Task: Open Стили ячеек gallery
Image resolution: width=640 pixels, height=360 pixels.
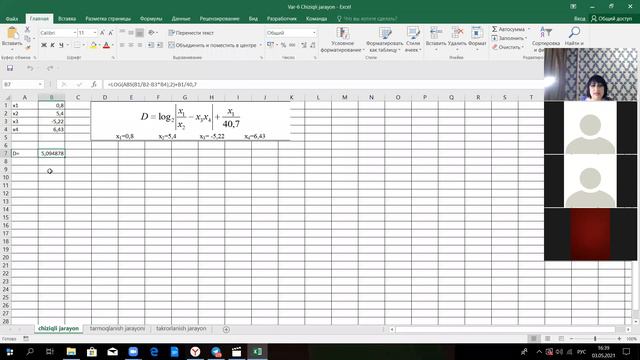Action: 413,40
